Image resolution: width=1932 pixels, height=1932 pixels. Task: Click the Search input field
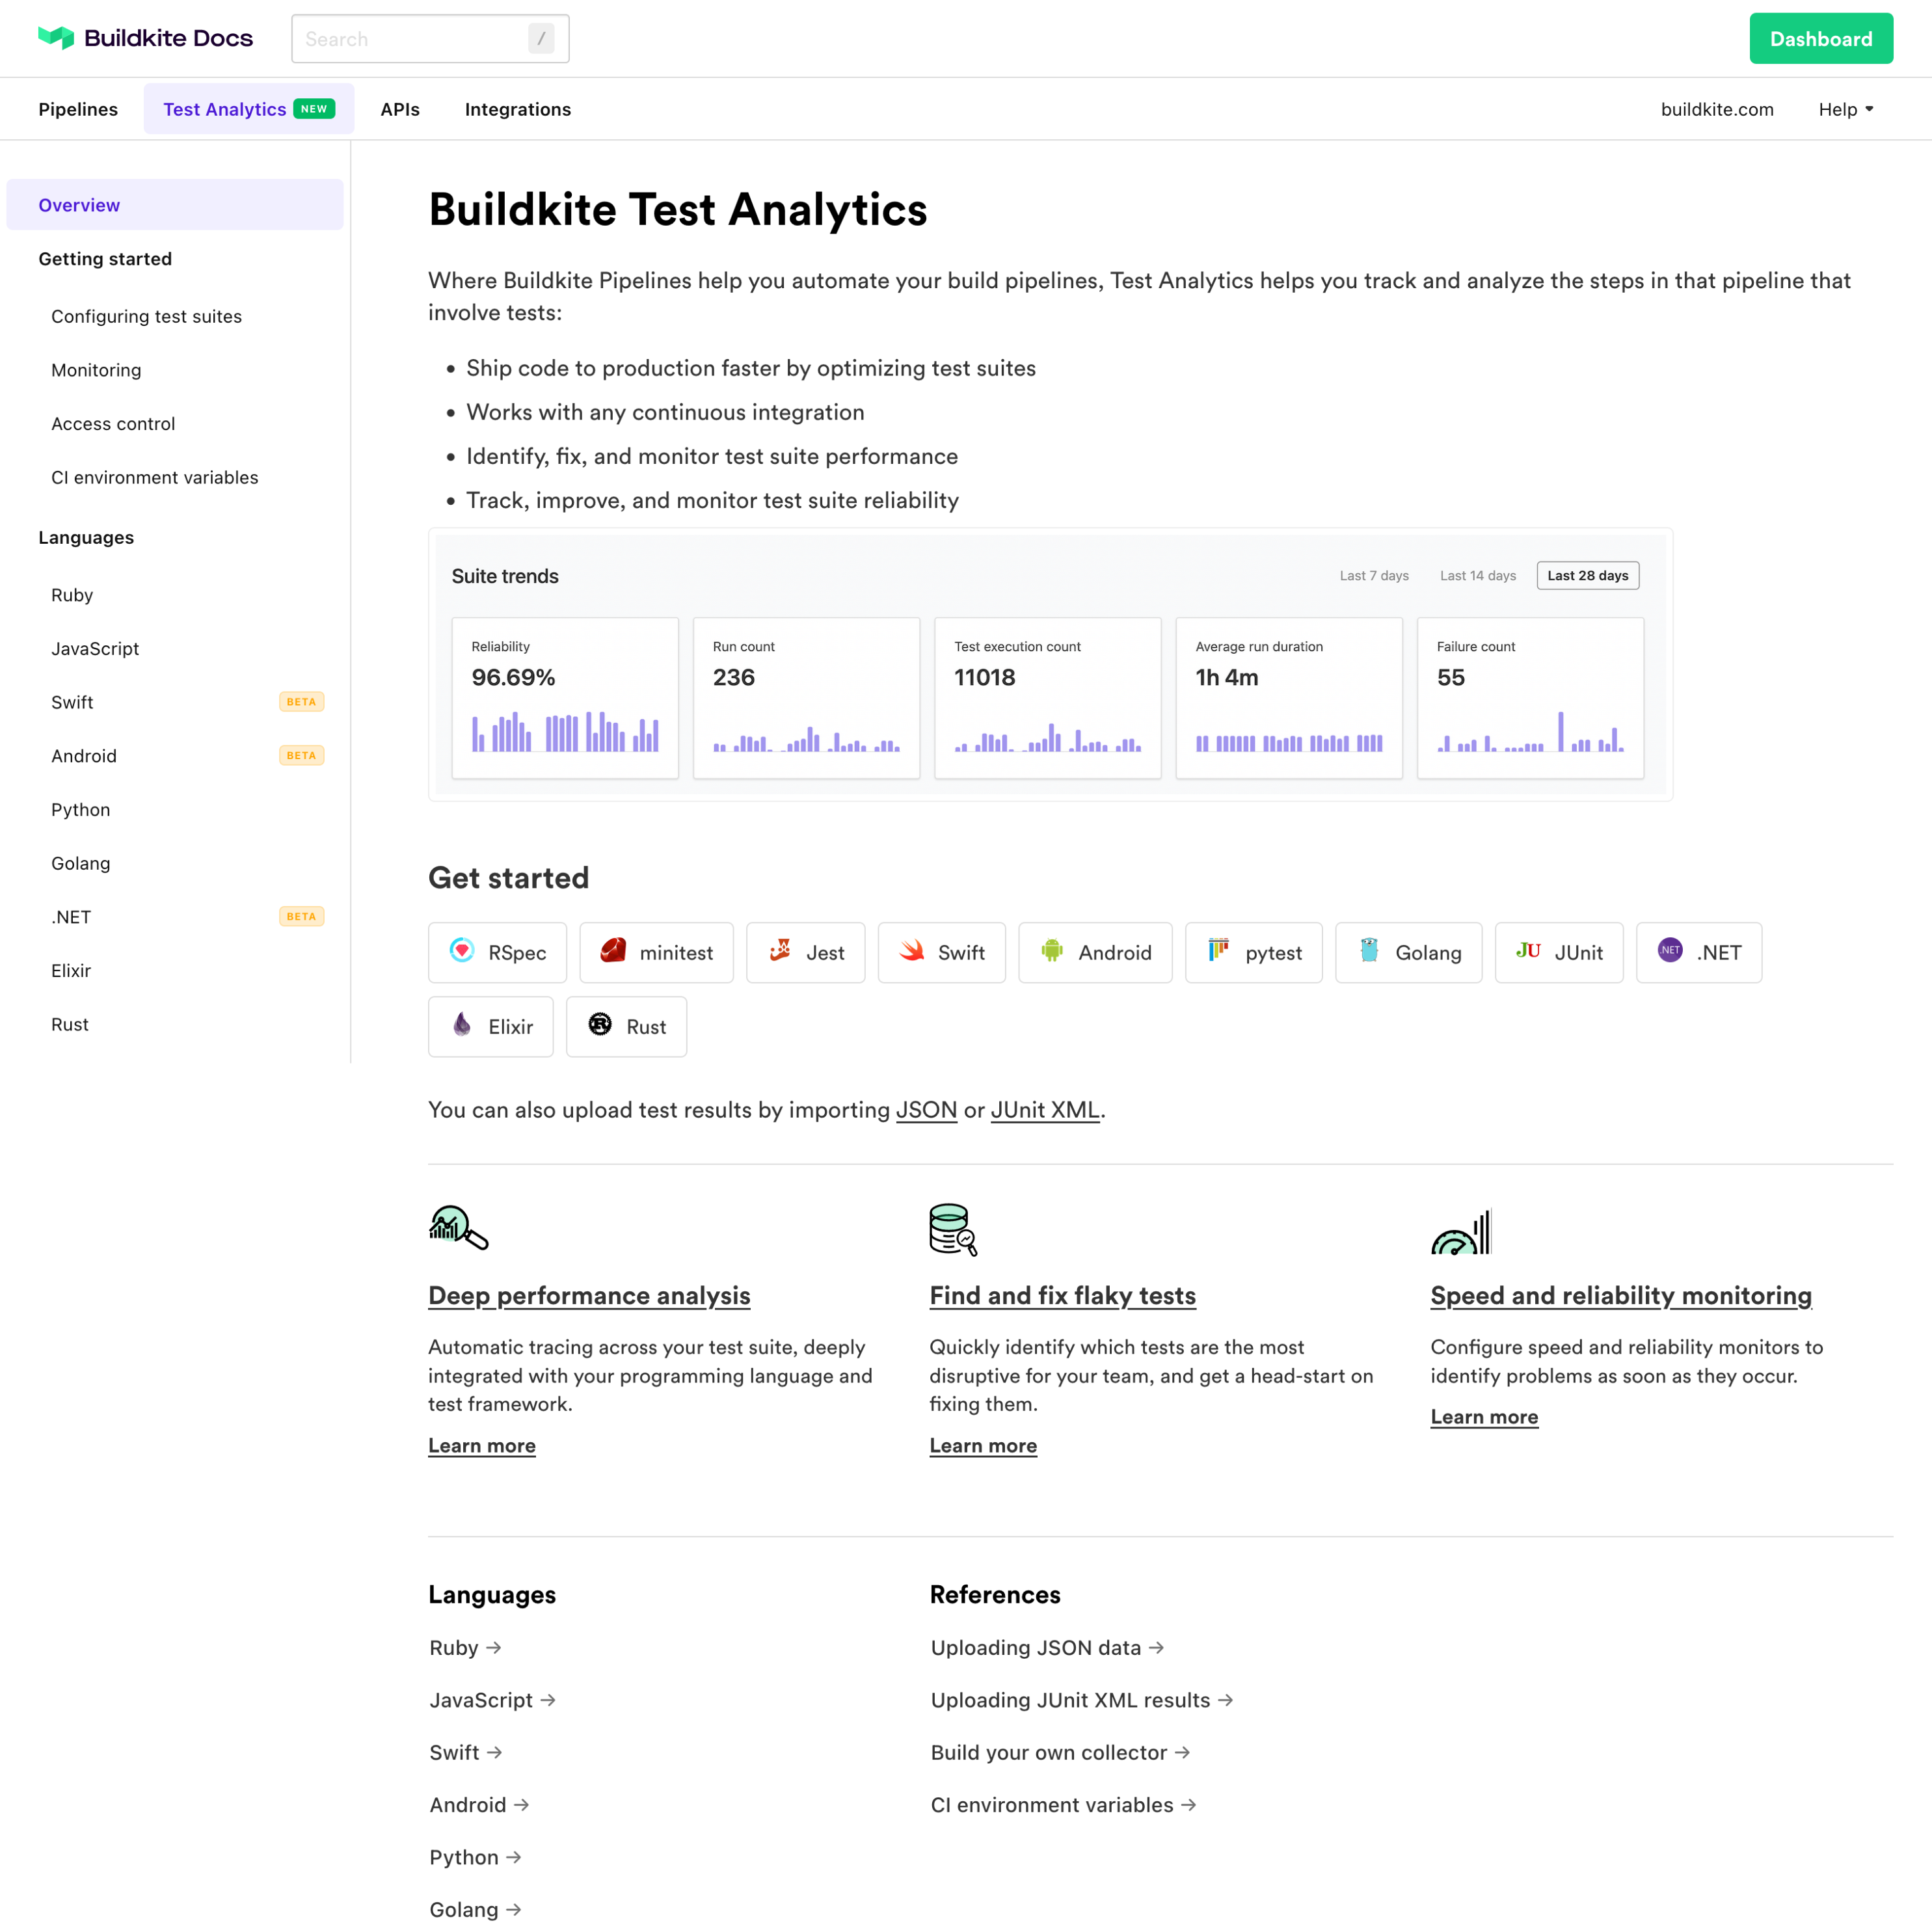point(430,39)
